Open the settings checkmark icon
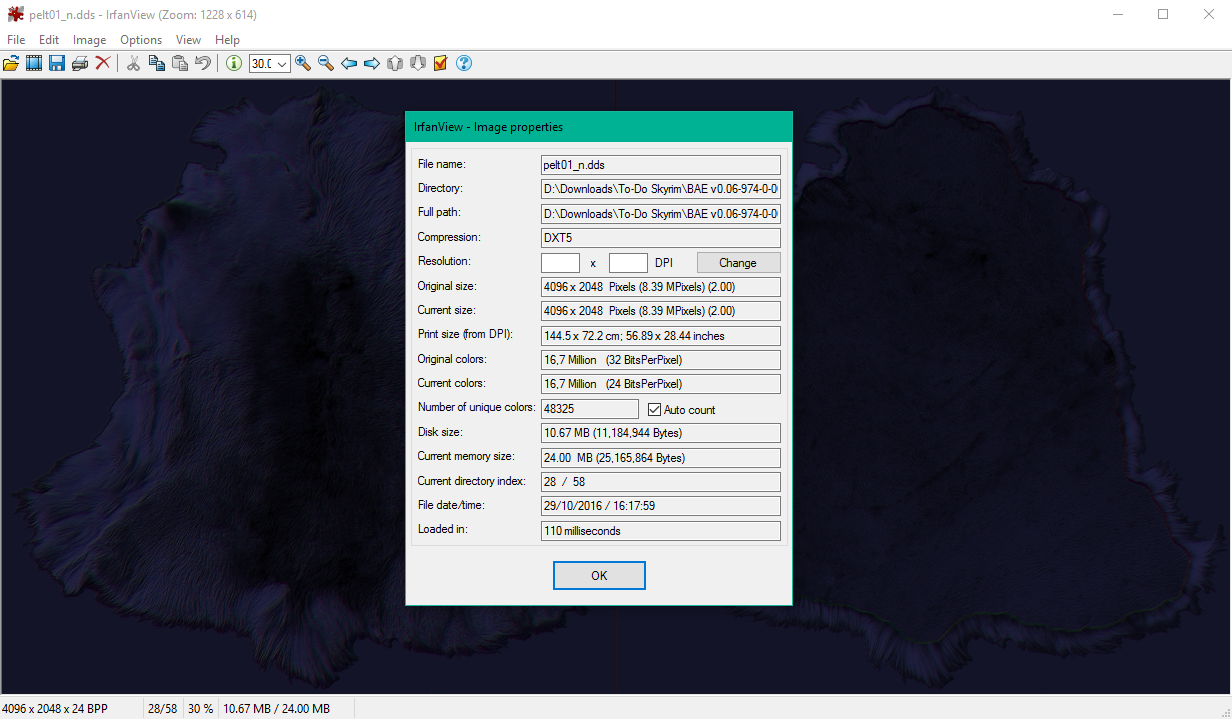Viewport: 1232px width, 719px height. [441, 64]
